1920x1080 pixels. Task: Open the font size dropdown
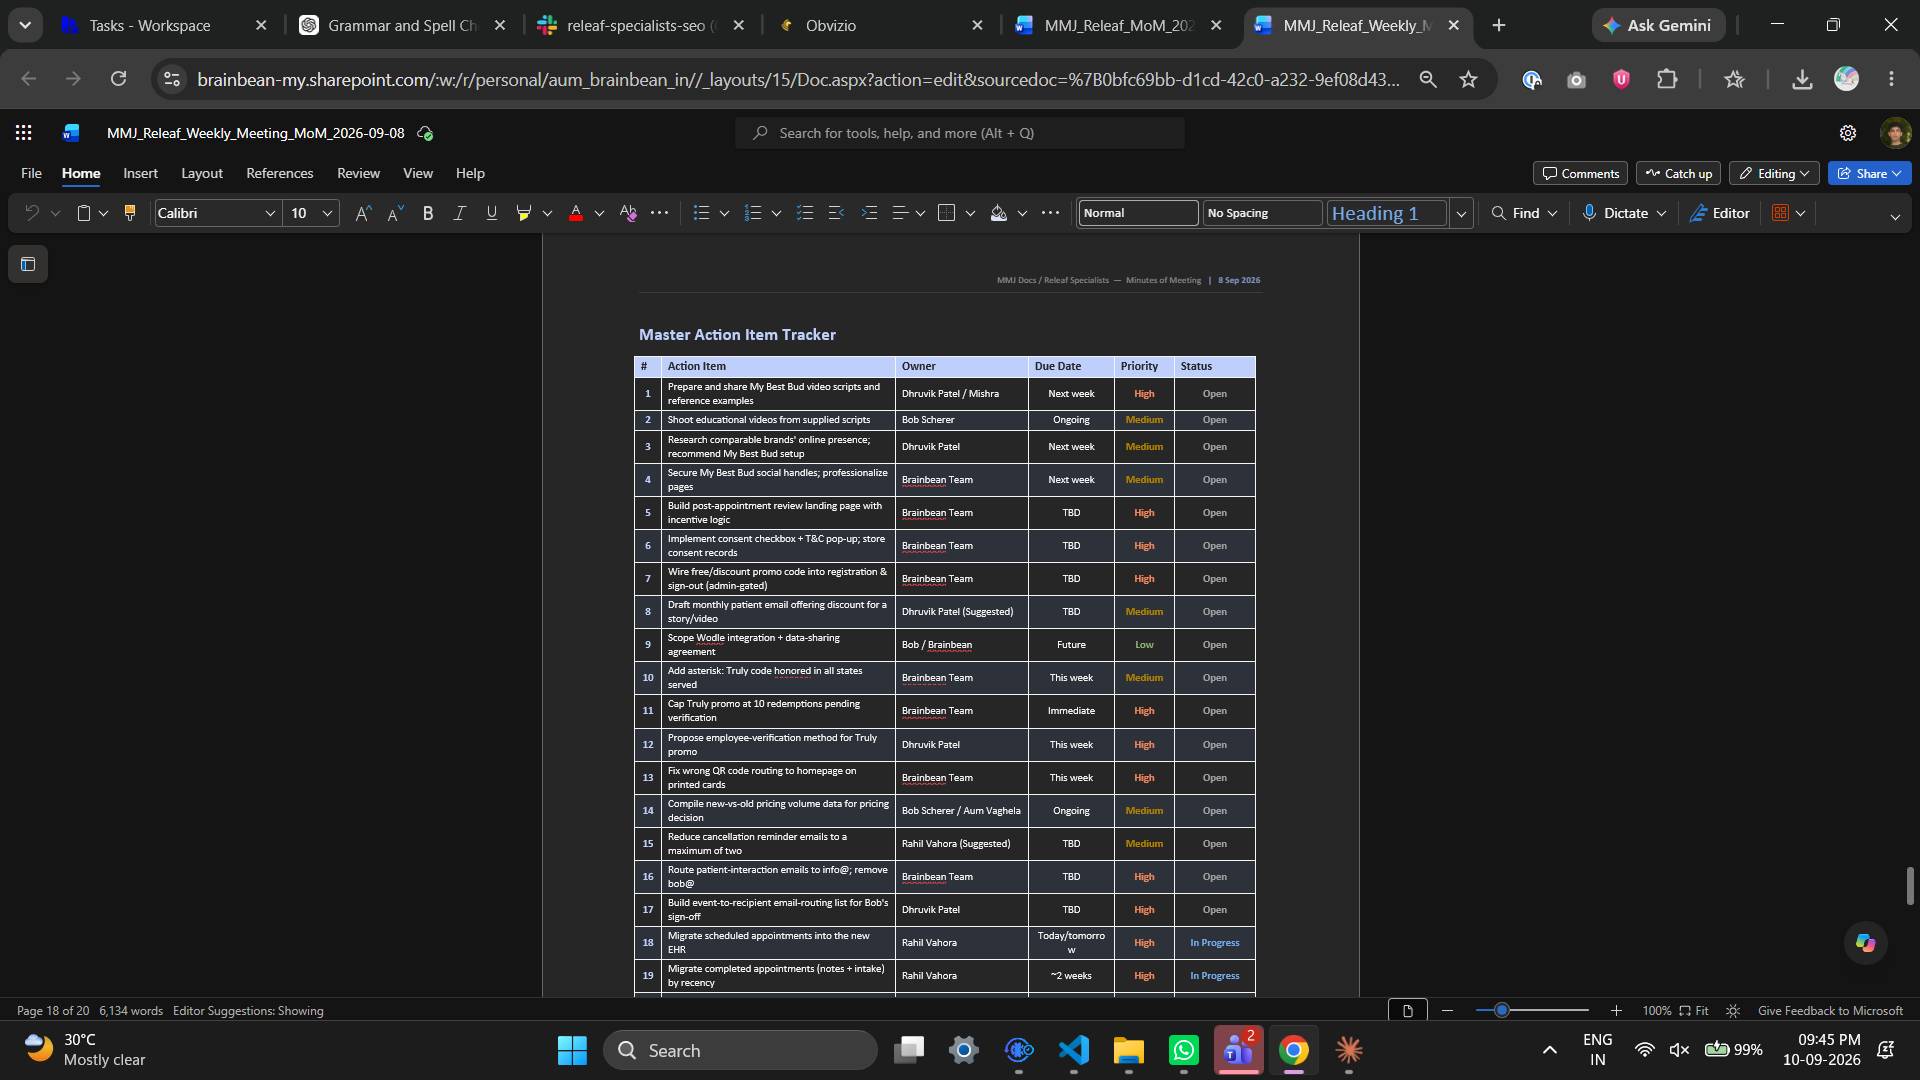327,213
